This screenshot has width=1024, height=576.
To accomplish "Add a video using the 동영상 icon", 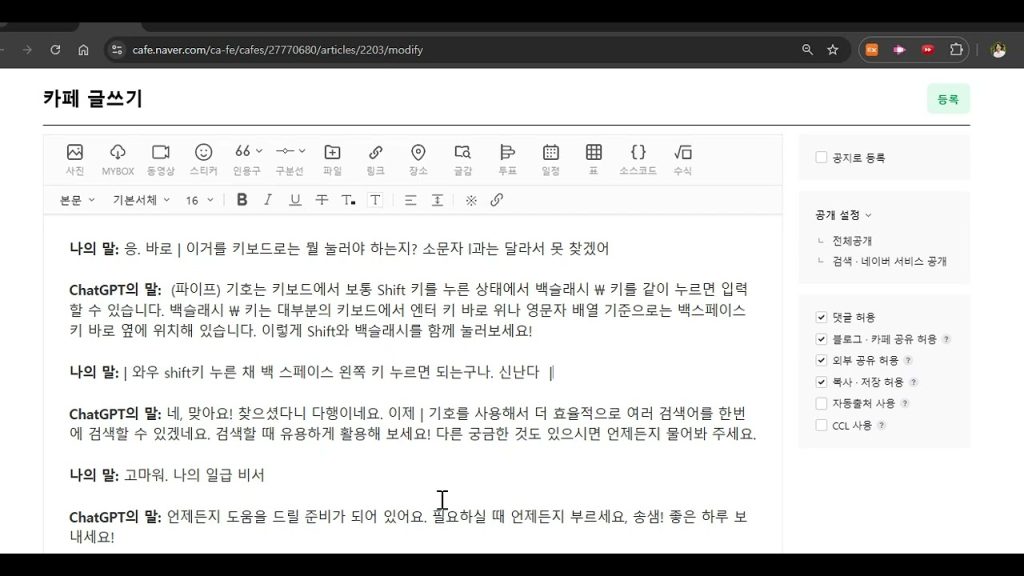I will (160, 158).
